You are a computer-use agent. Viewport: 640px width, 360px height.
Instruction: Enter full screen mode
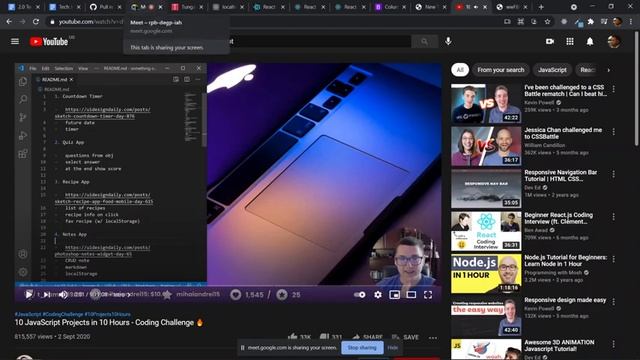[428, 294]
